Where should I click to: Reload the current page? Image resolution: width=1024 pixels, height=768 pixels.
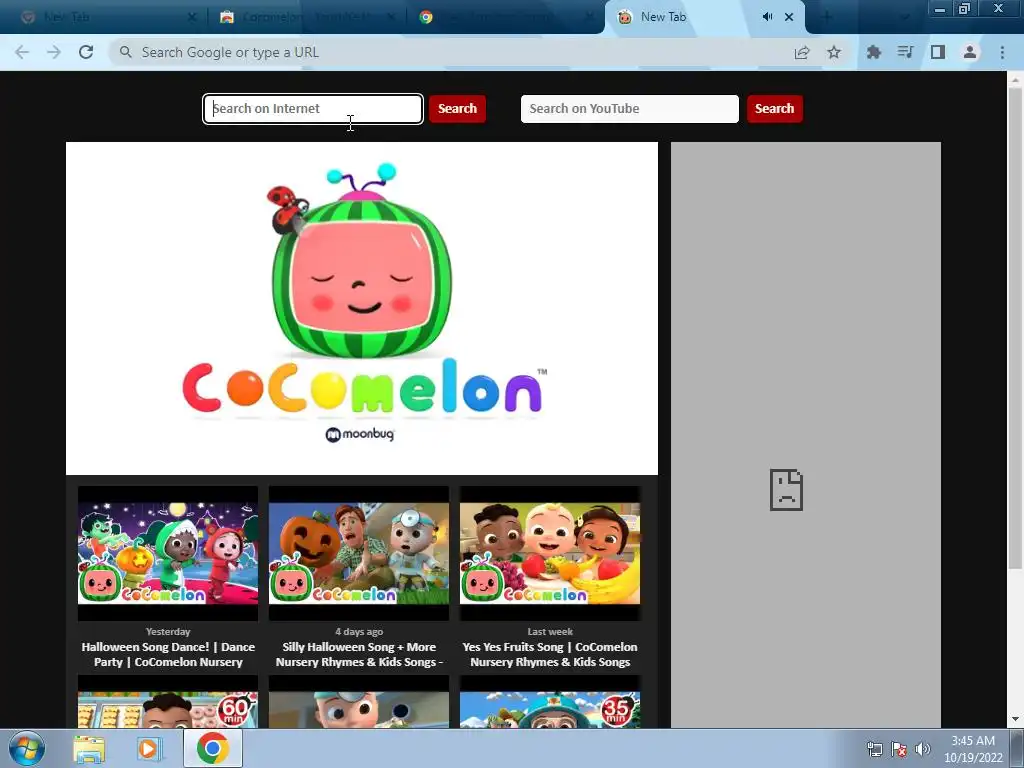pos(86,52)
